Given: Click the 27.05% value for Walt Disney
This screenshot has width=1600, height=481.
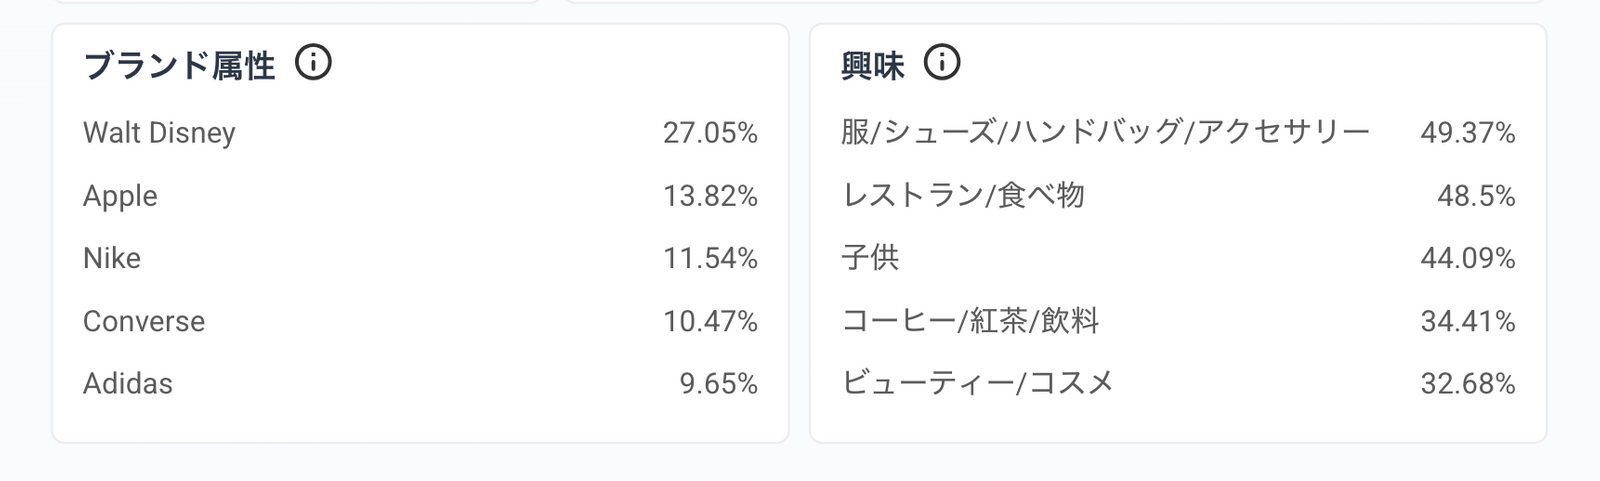Looking at the screenshot, I should 710,133.
